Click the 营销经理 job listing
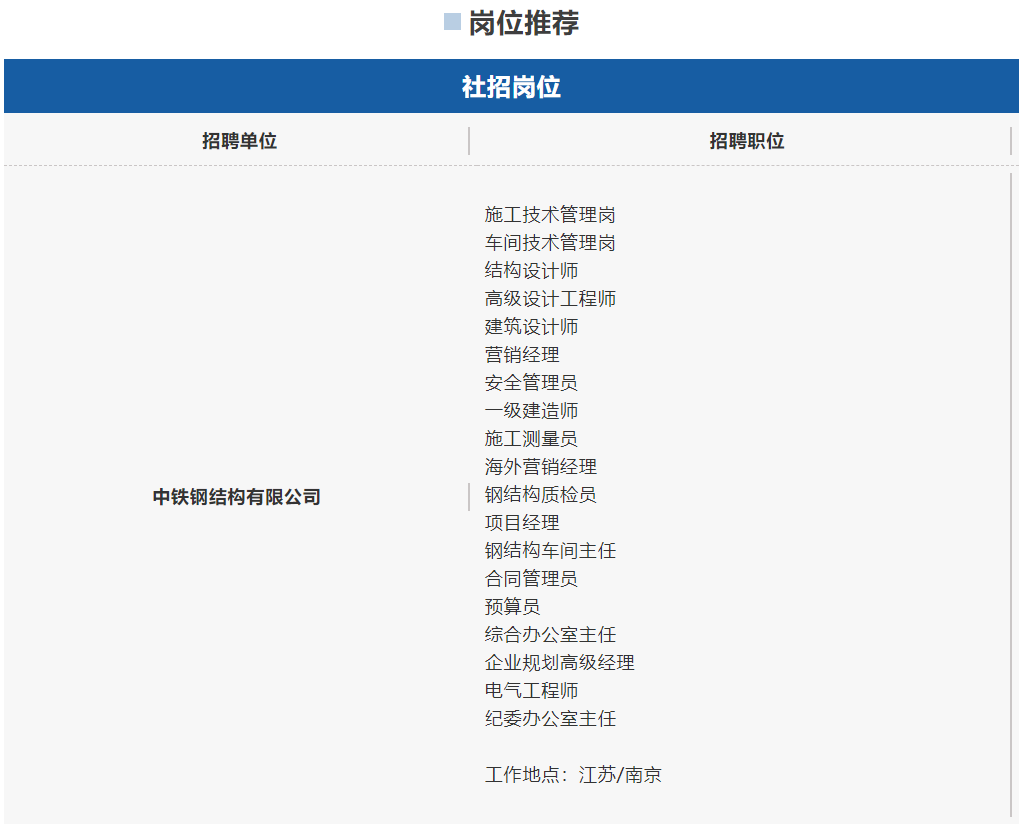 coord(522,354)
